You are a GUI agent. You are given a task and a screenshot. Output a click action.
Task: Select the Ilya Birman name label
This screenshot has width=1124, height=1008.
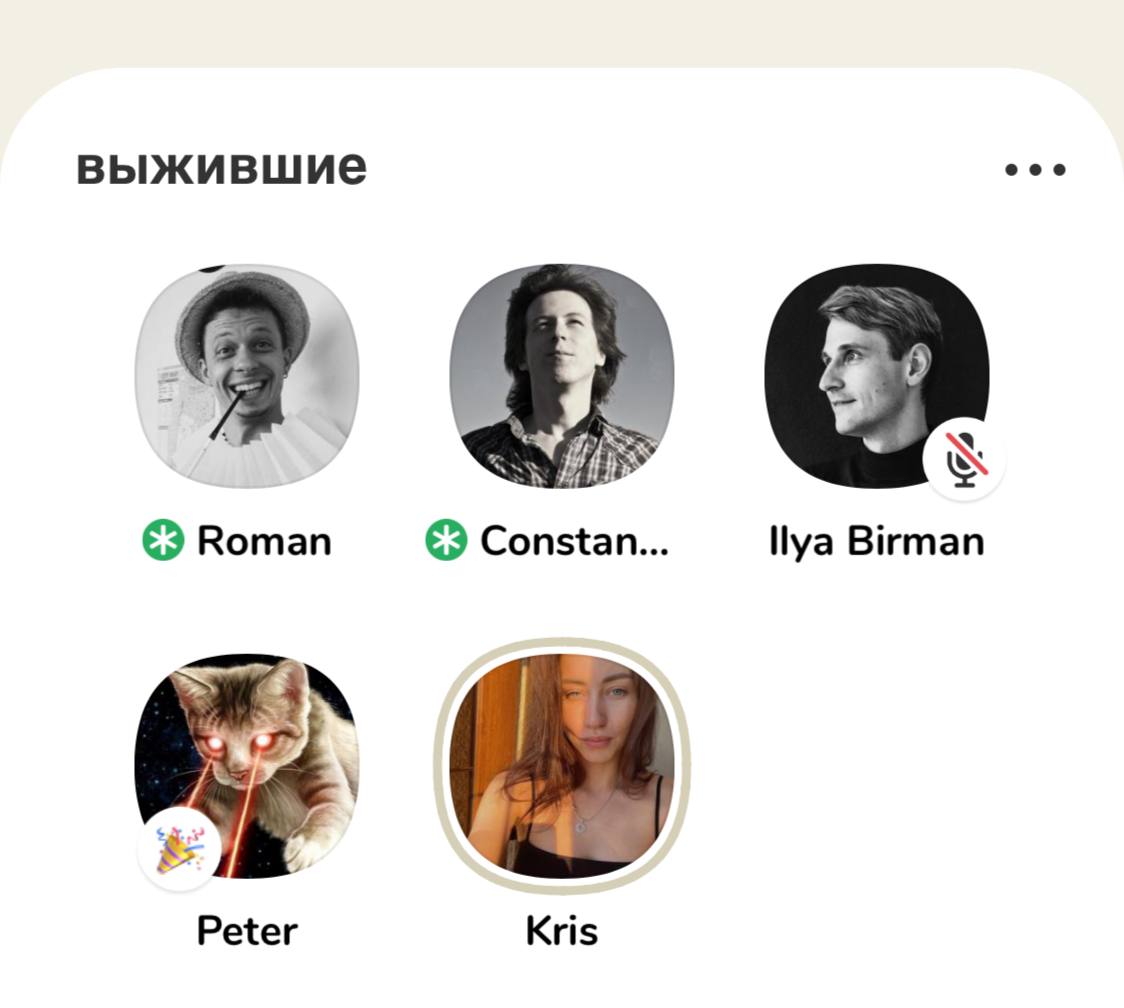coord(876,541)
